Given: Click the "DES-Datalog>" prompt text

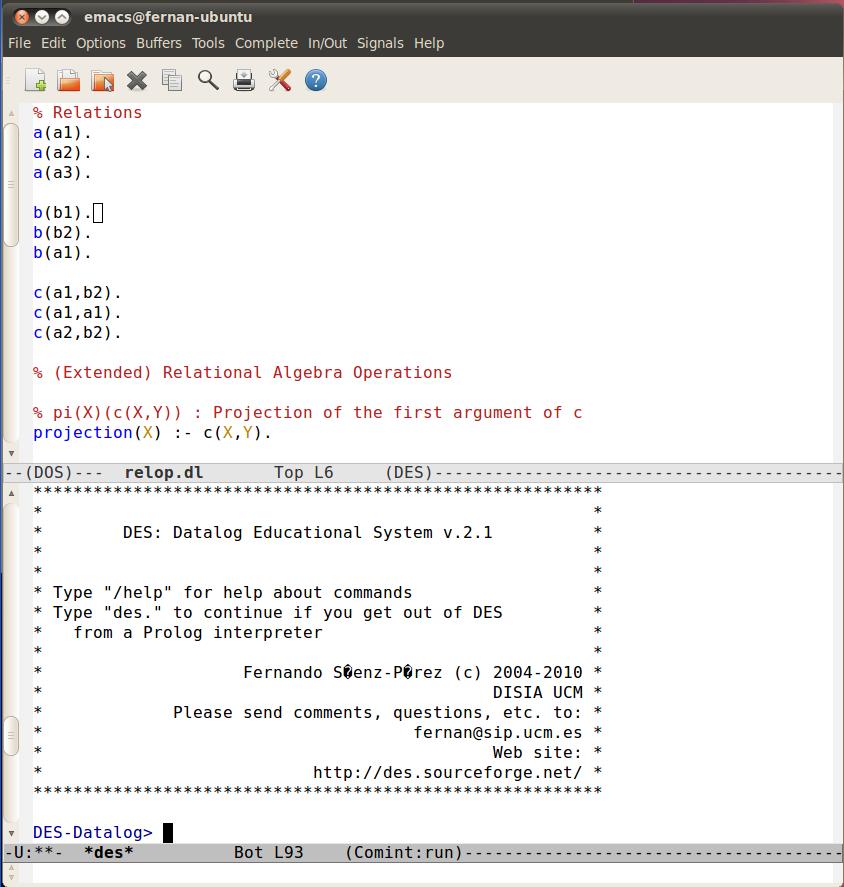Looking at the screenshot, I should pos(93,833).
